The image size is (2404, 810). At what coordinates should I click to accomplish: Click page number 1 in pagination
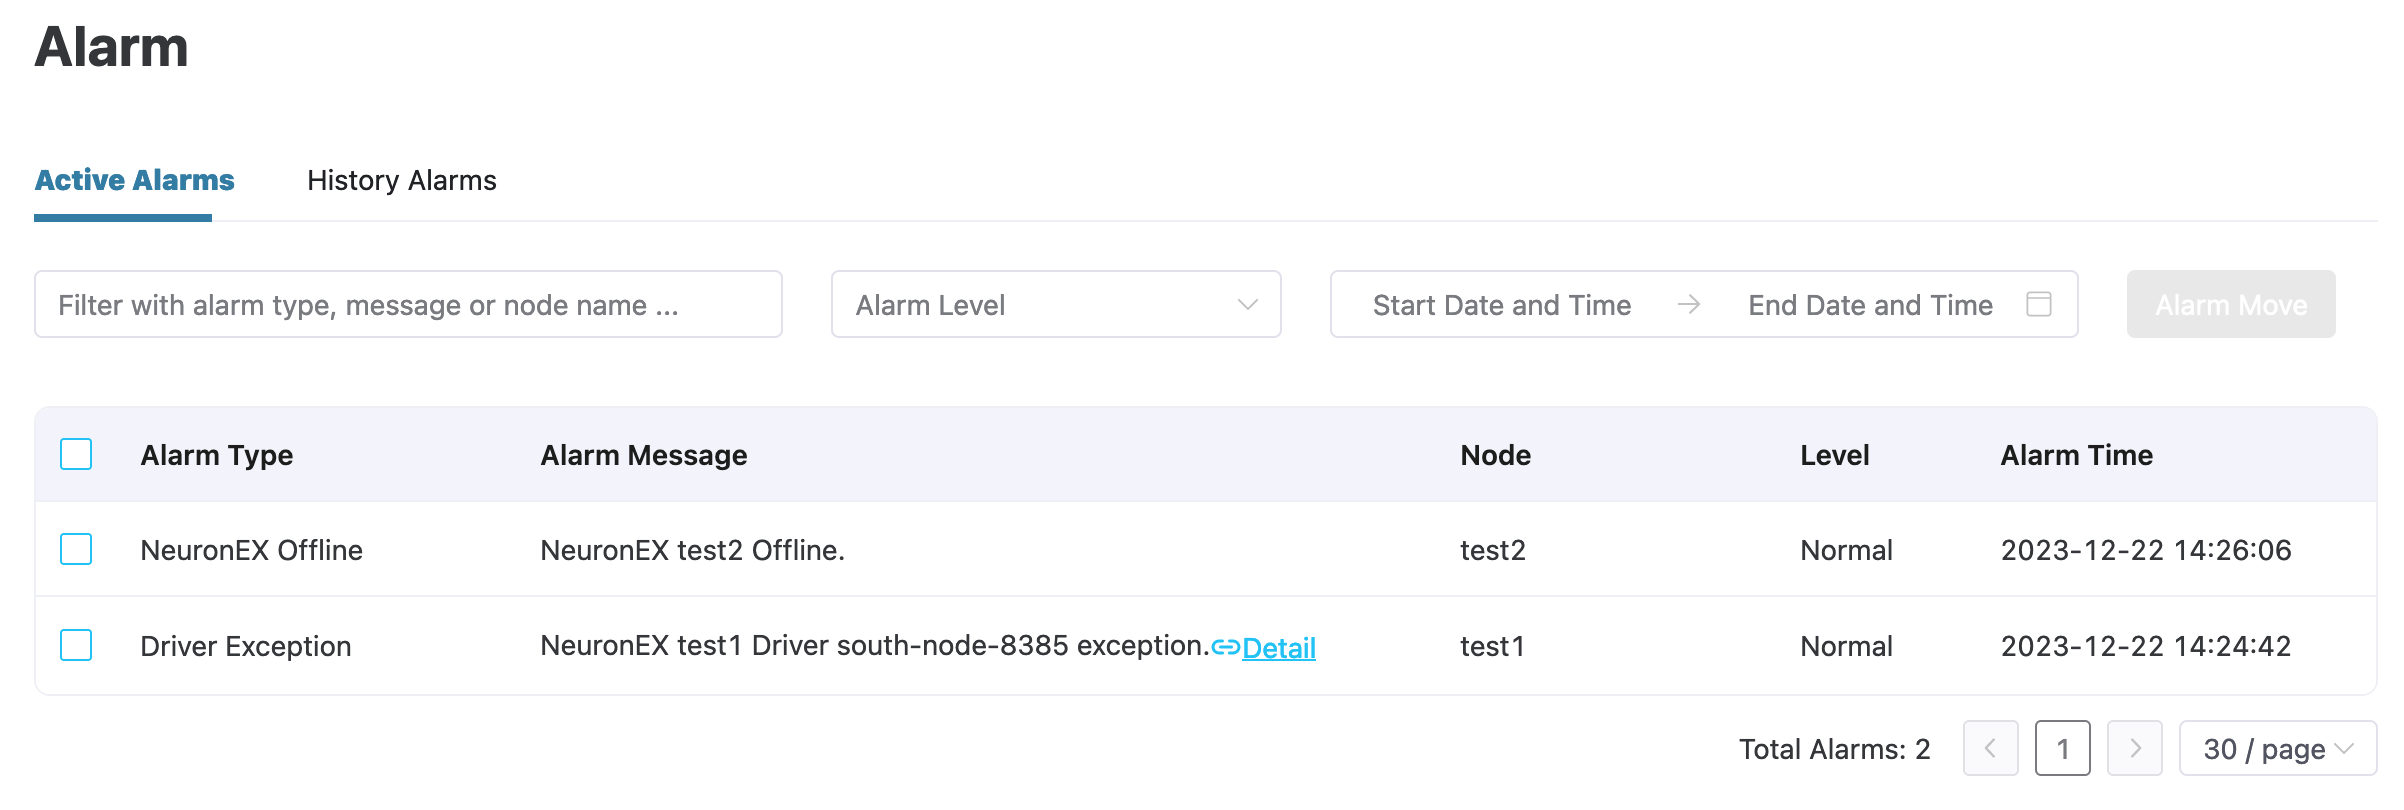(x=2062, y=748)
